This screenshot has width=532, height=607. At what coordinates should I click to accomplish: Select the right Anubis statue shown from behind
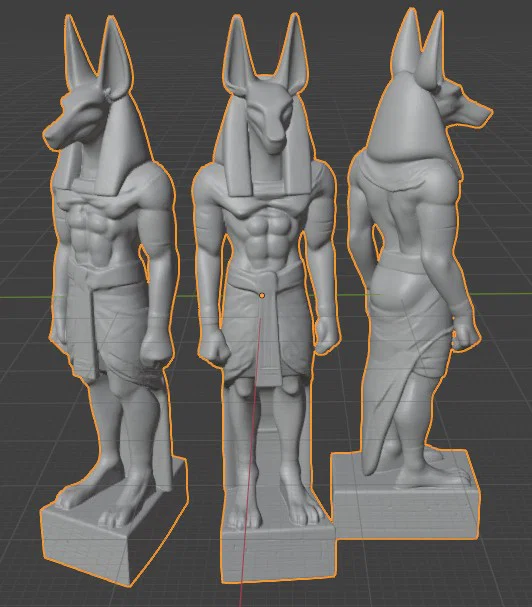[x=410, y=271]
